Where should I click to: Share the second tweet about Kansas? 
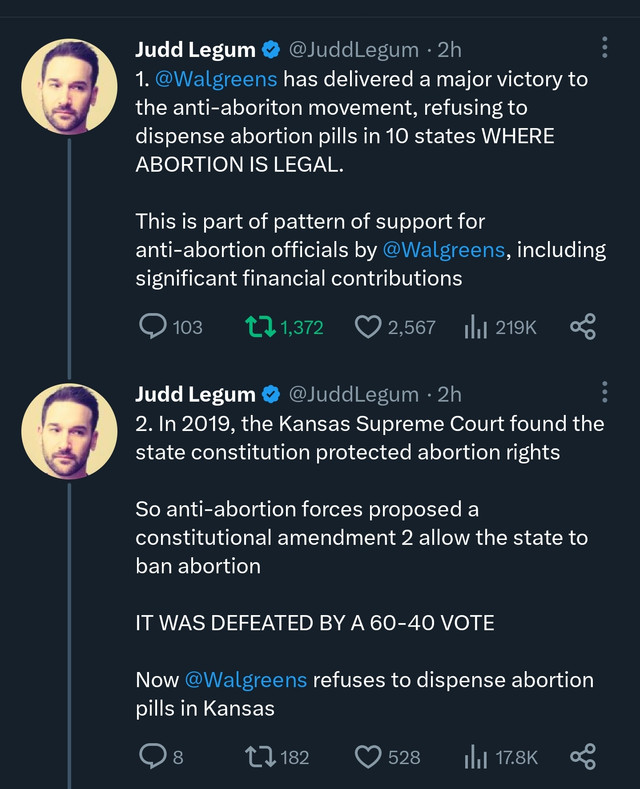pyautogui.click(x=583, y=756)
